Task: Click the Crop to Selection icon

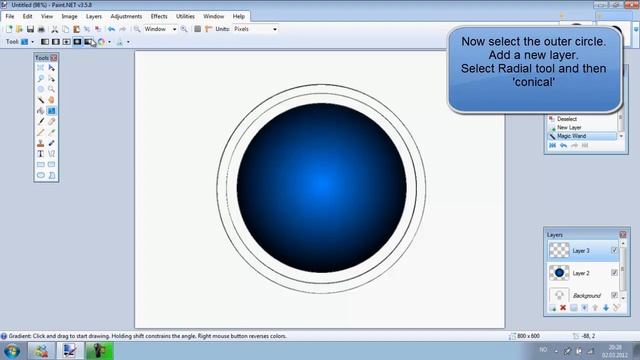Action: [x=87, y=29]
